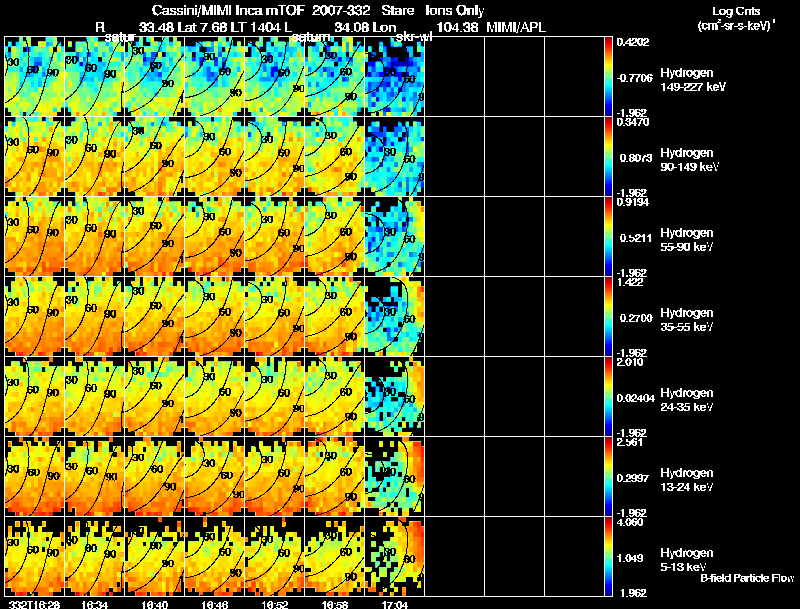Click the '104.38' longitude value
Image resolution: width=800 pixels, height=609 pixels.
click(x=458, y=27)
